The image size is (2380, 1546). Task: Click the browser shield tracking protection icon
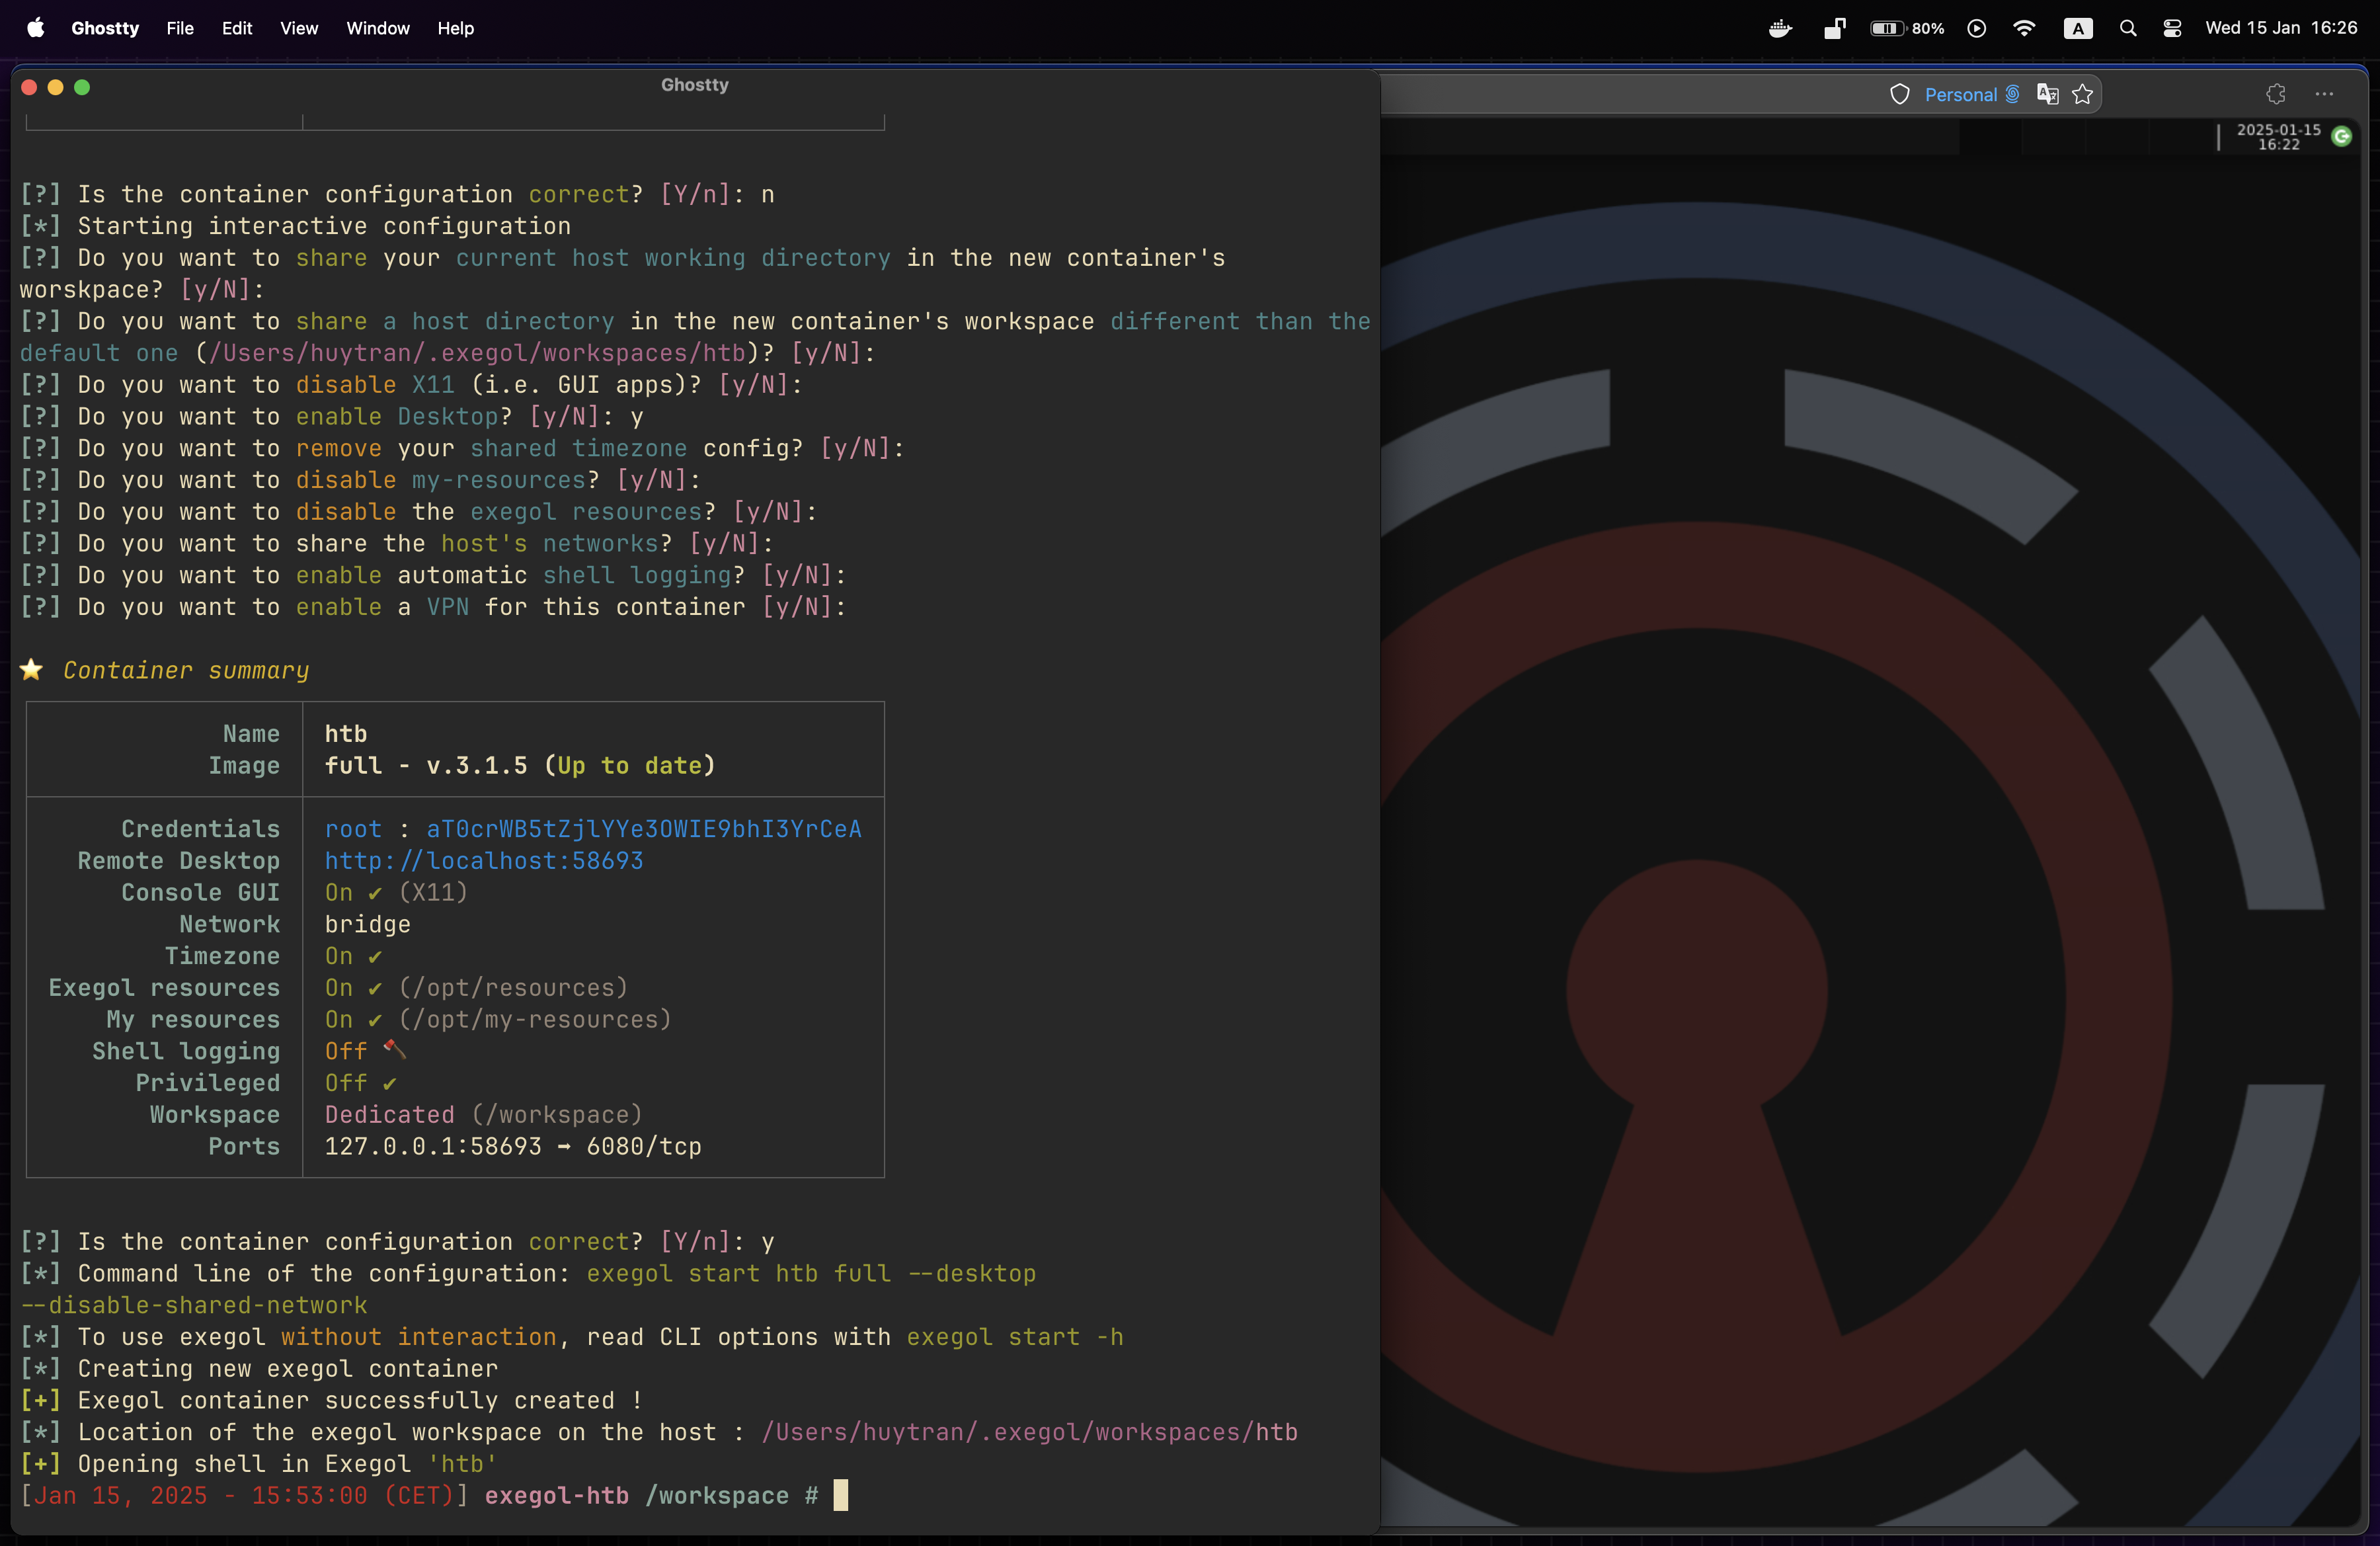1900,94
